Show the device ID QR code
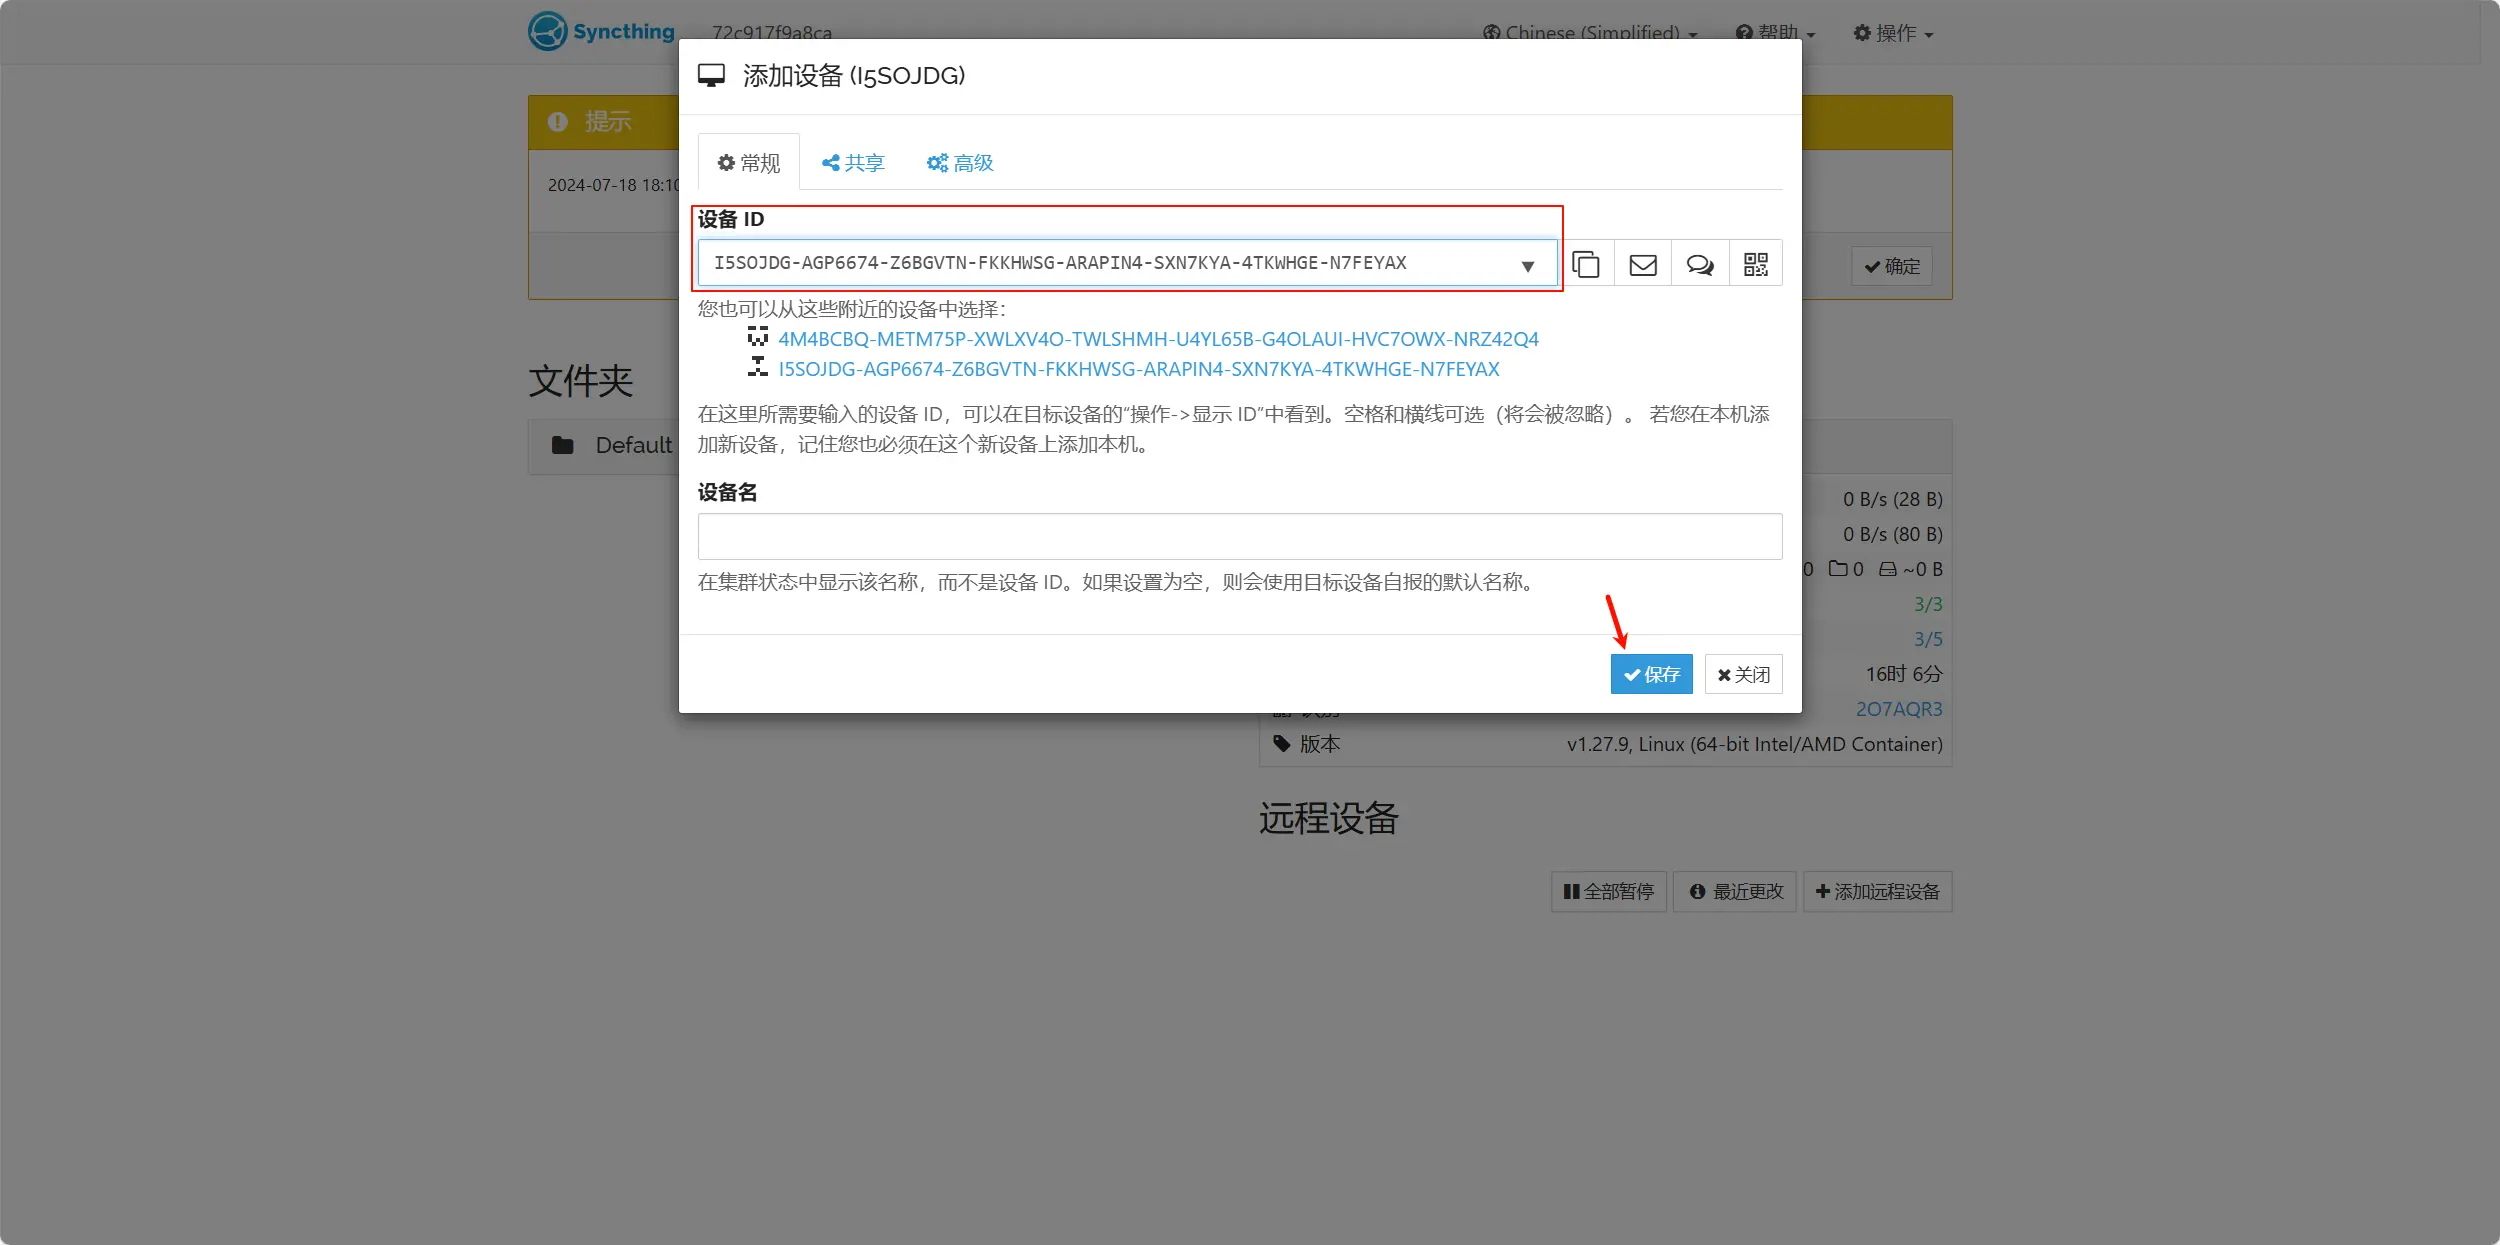 pyautogui.click(x=1757, y=263)
